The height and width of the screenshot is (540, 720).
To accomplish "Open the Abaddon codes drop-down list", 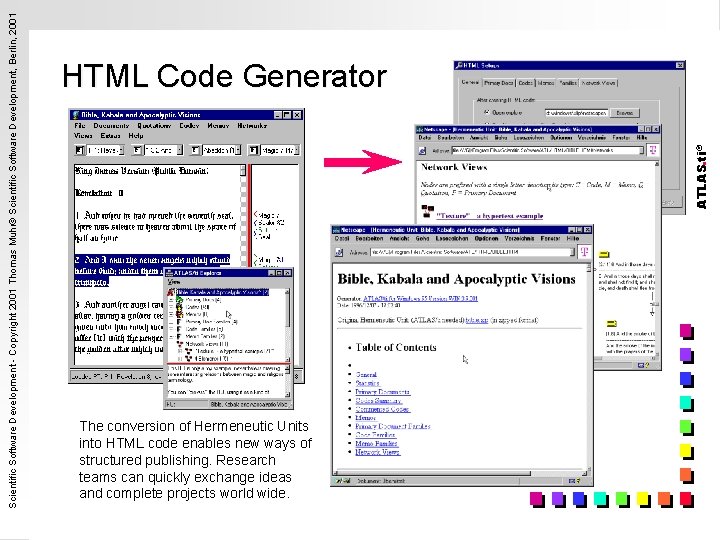I will click(x=221, y=150).
